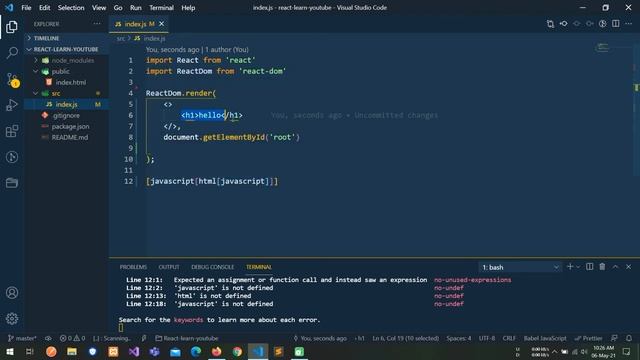Viewport: 640px width, 360px height.
Task: Open Firefox from Windows taskbar
Action: (216, 351)
